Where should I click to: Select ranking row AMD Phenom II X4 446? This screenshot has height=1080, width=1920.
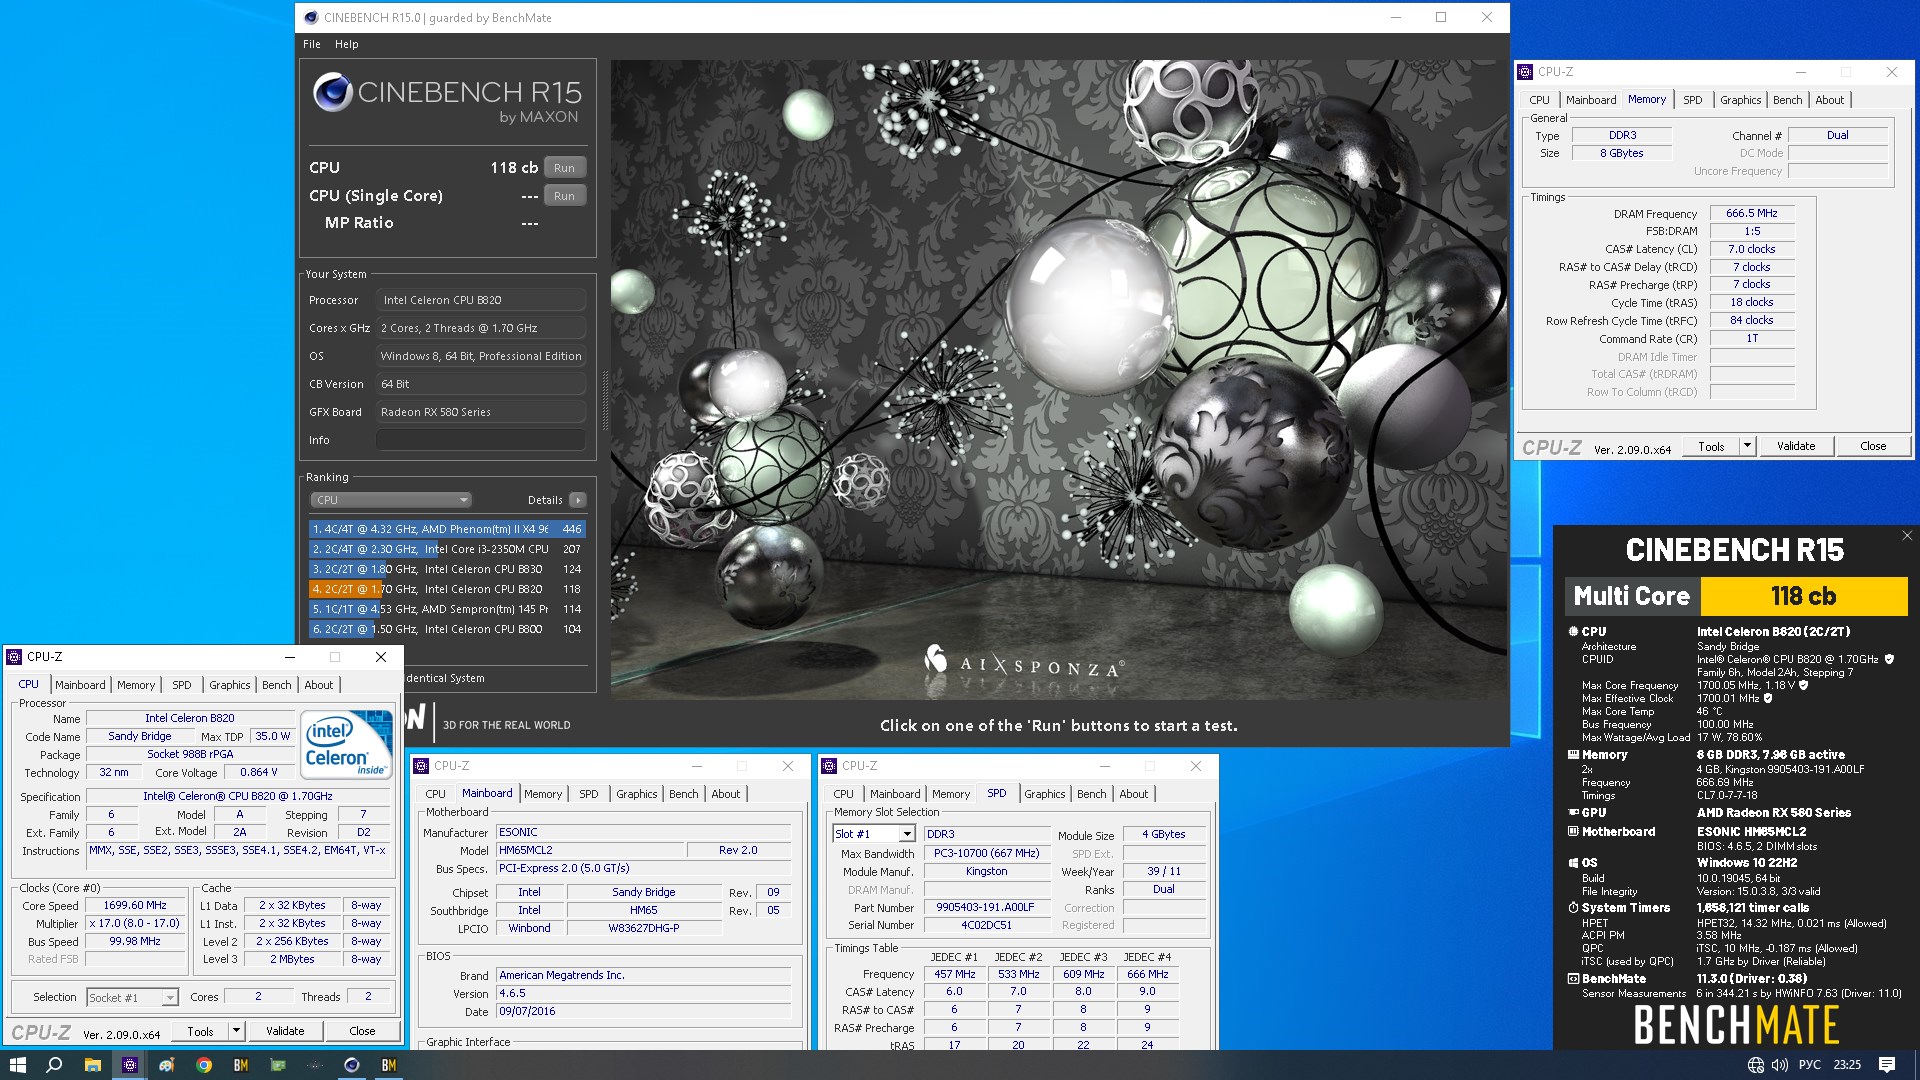tap(447, 529)
